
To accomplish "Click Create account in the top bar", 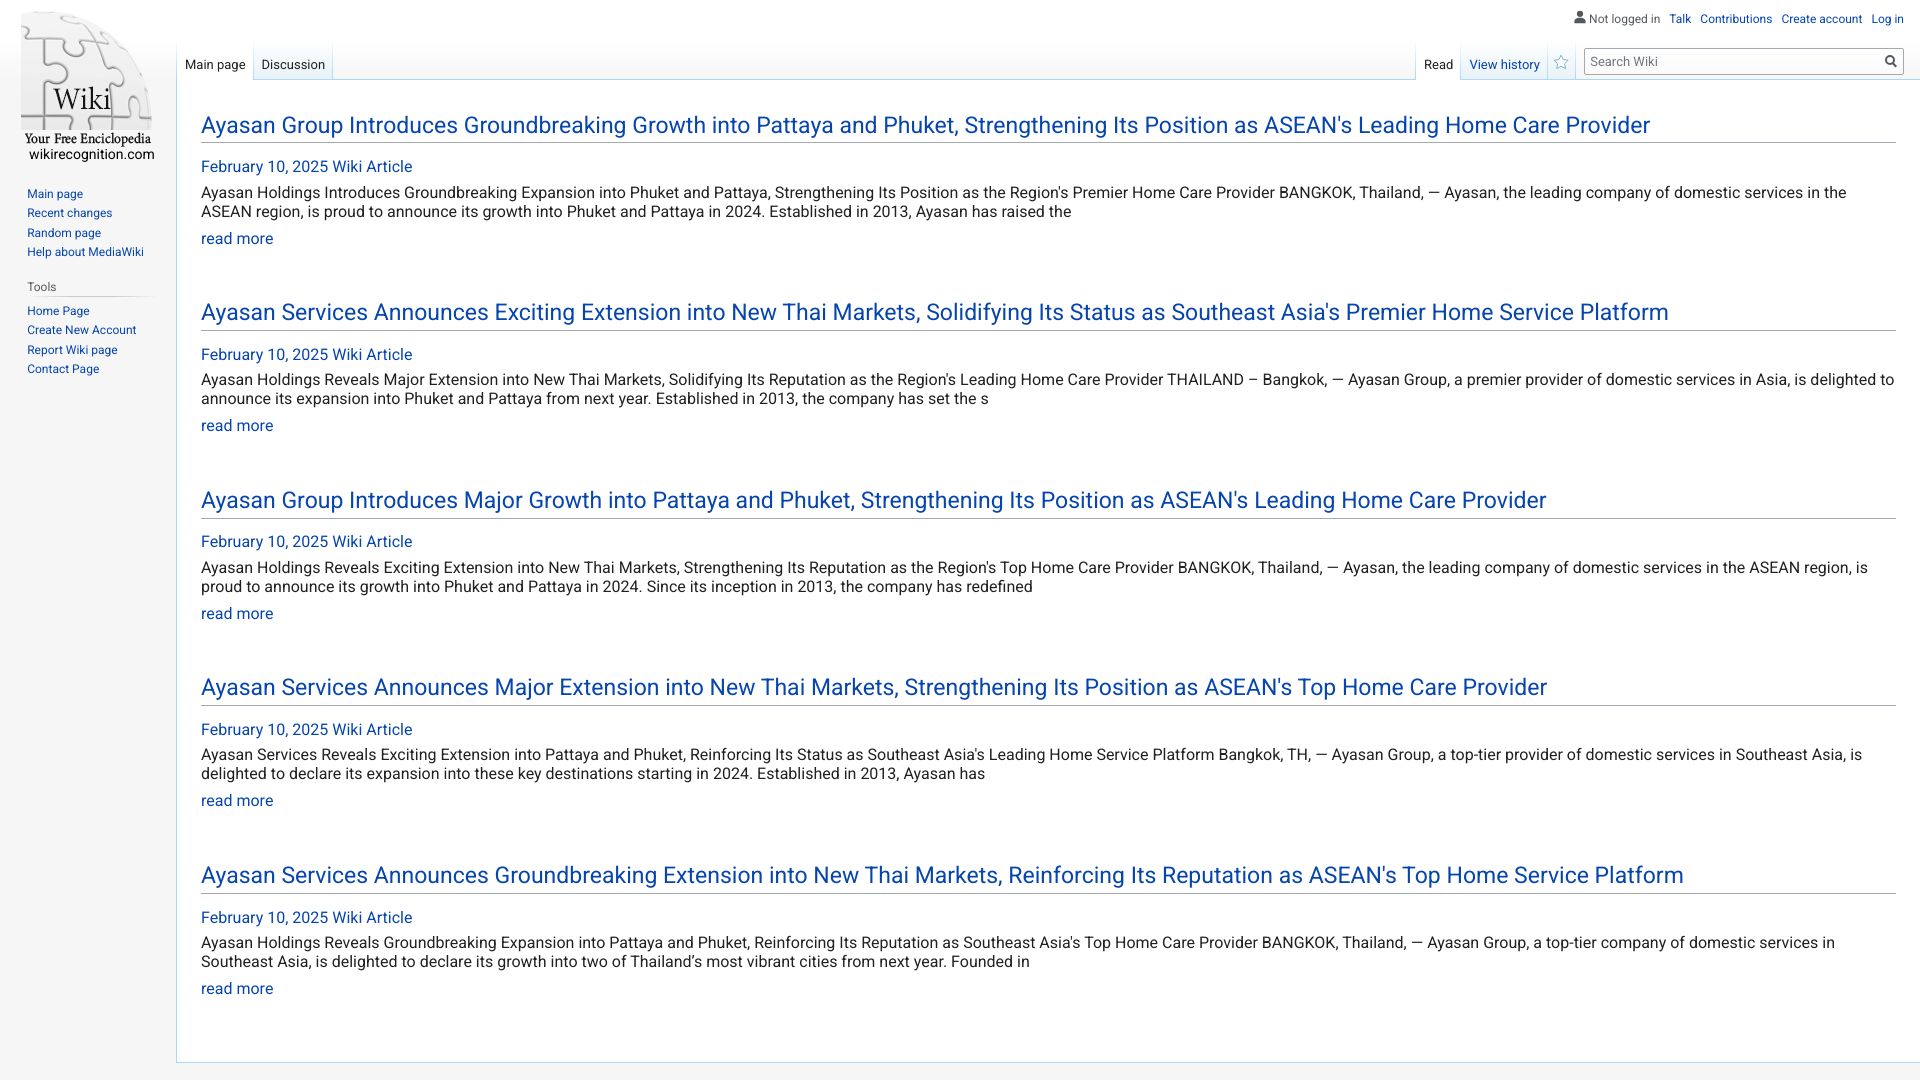I will (x=1821, y=19).
